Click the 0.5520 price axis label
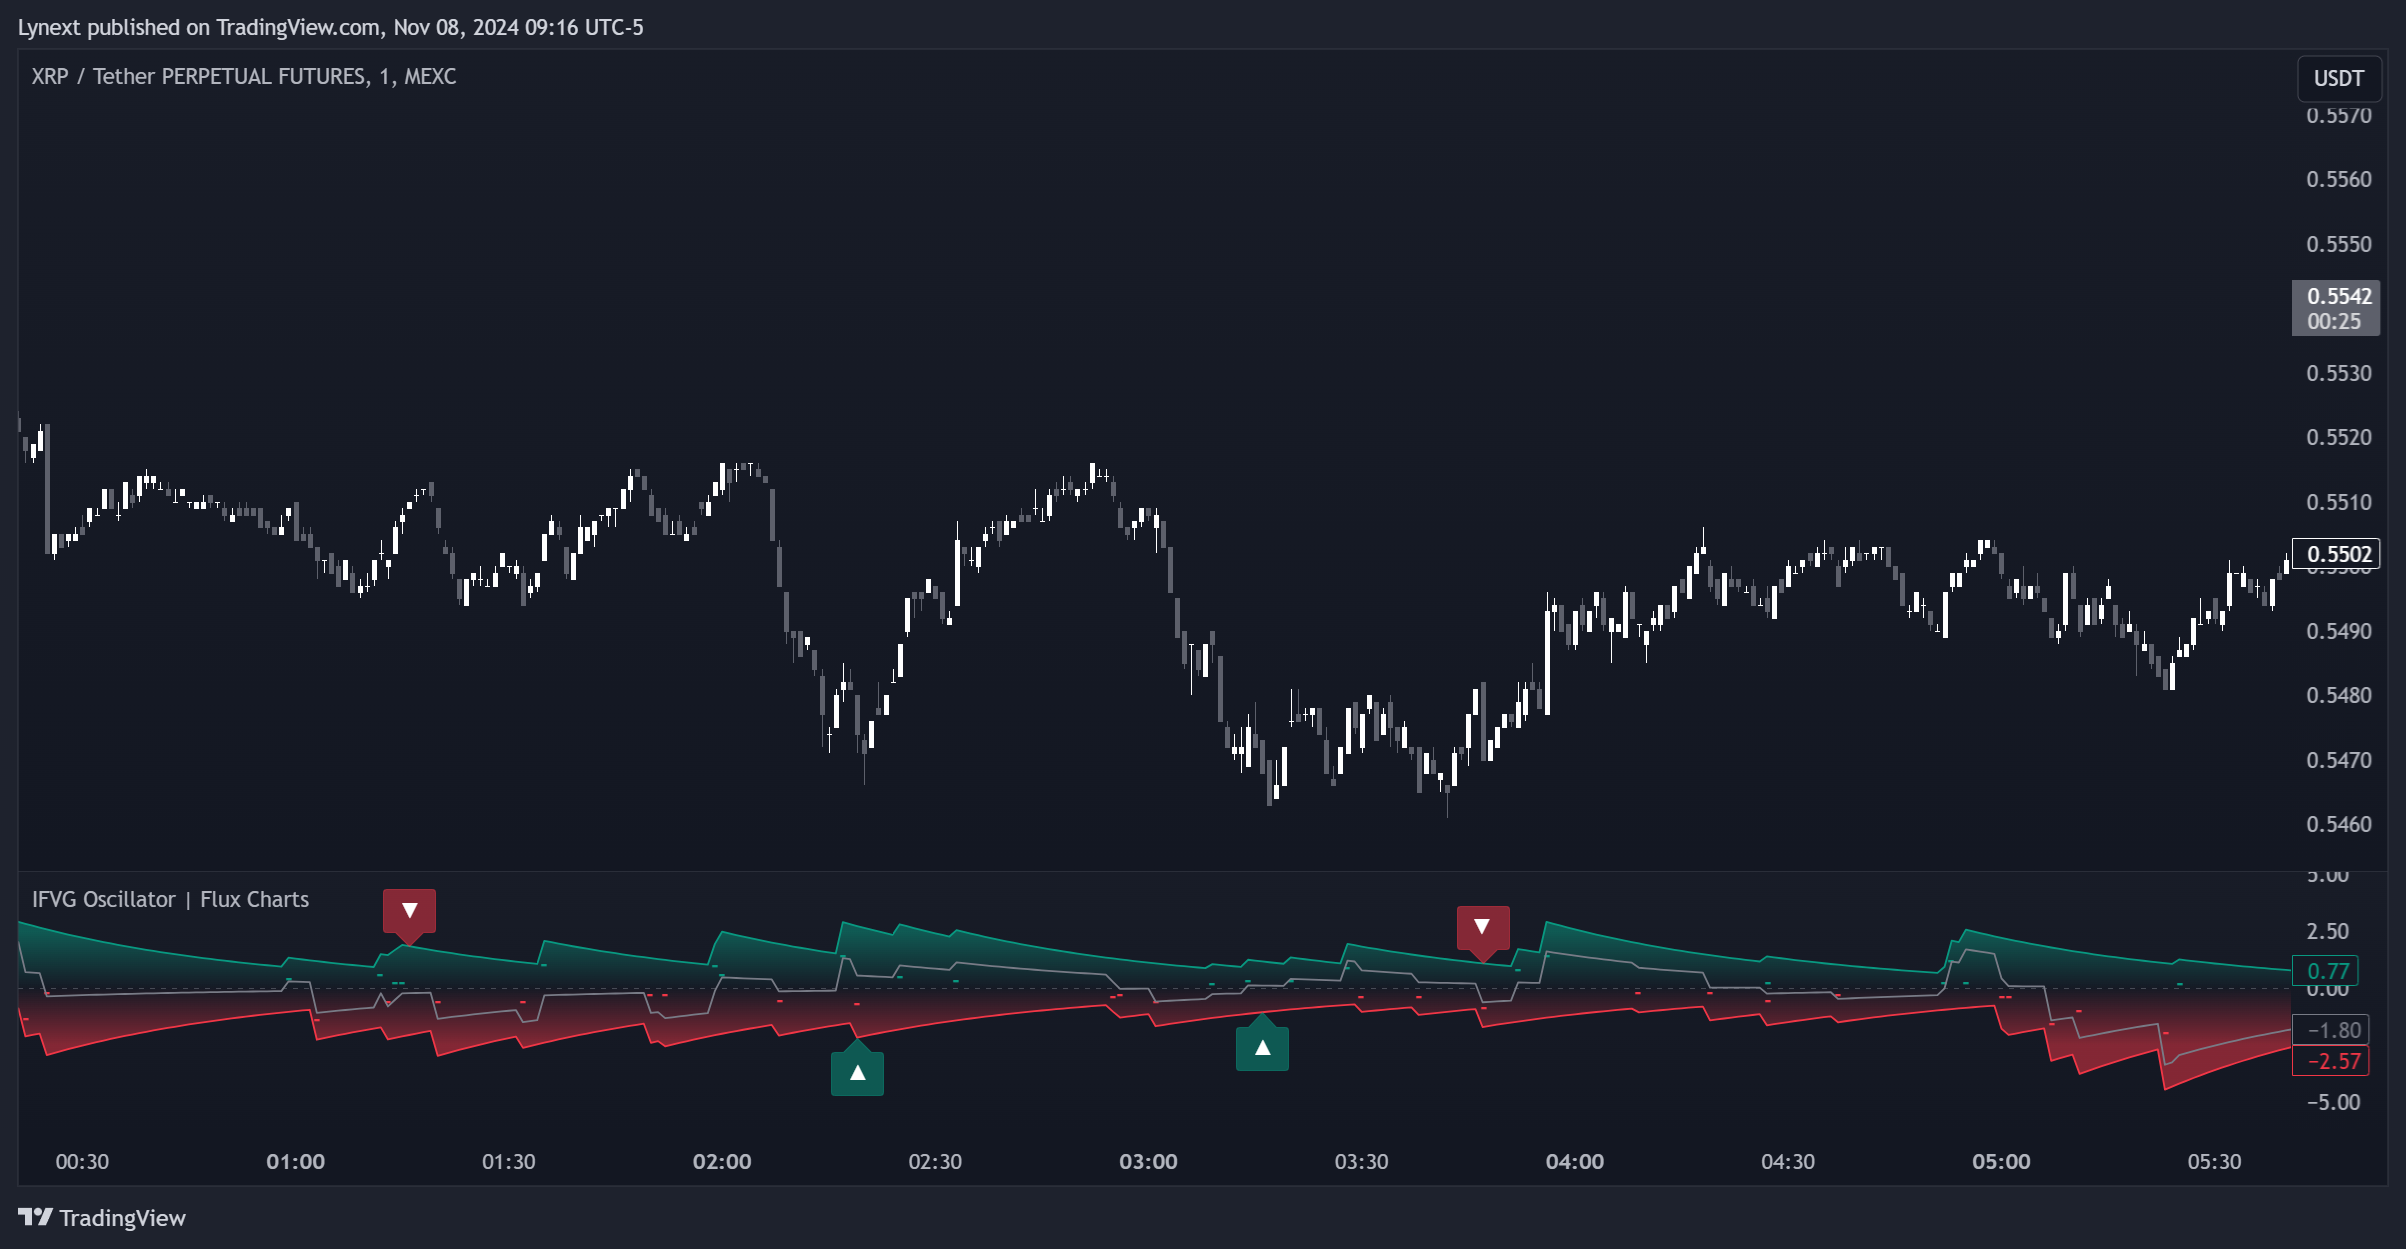This screenshot has height=1249, width=2406. 2338,437
